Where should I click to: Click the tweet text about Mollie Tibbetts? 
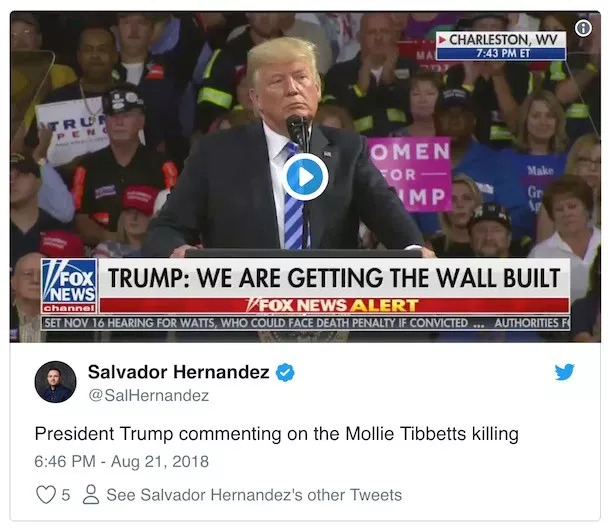276,434
